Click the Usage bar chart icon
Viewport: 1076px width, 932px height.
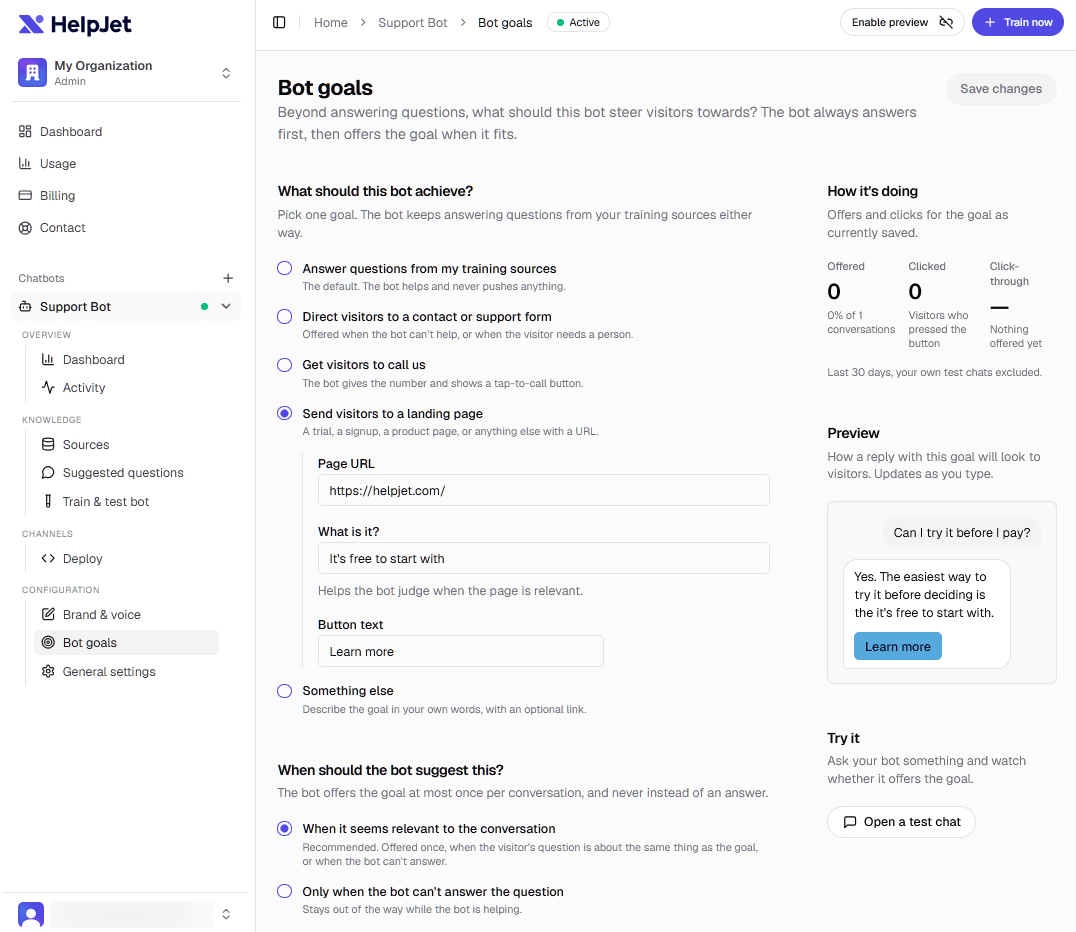(x=25, y=163)
